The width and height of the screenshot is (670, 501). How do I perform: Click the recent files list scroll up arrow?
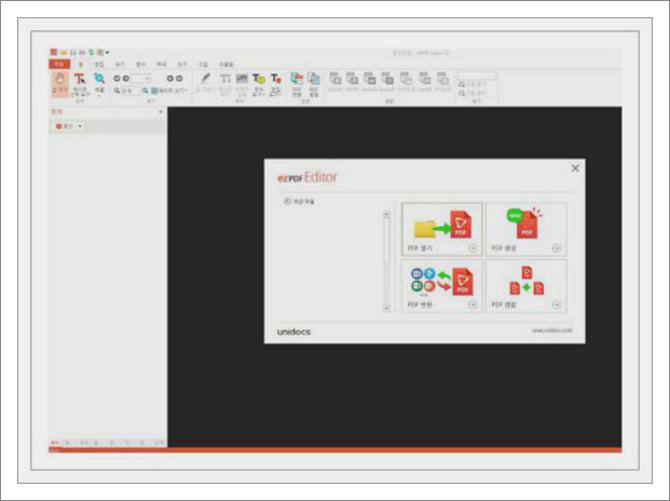[387, 214]
